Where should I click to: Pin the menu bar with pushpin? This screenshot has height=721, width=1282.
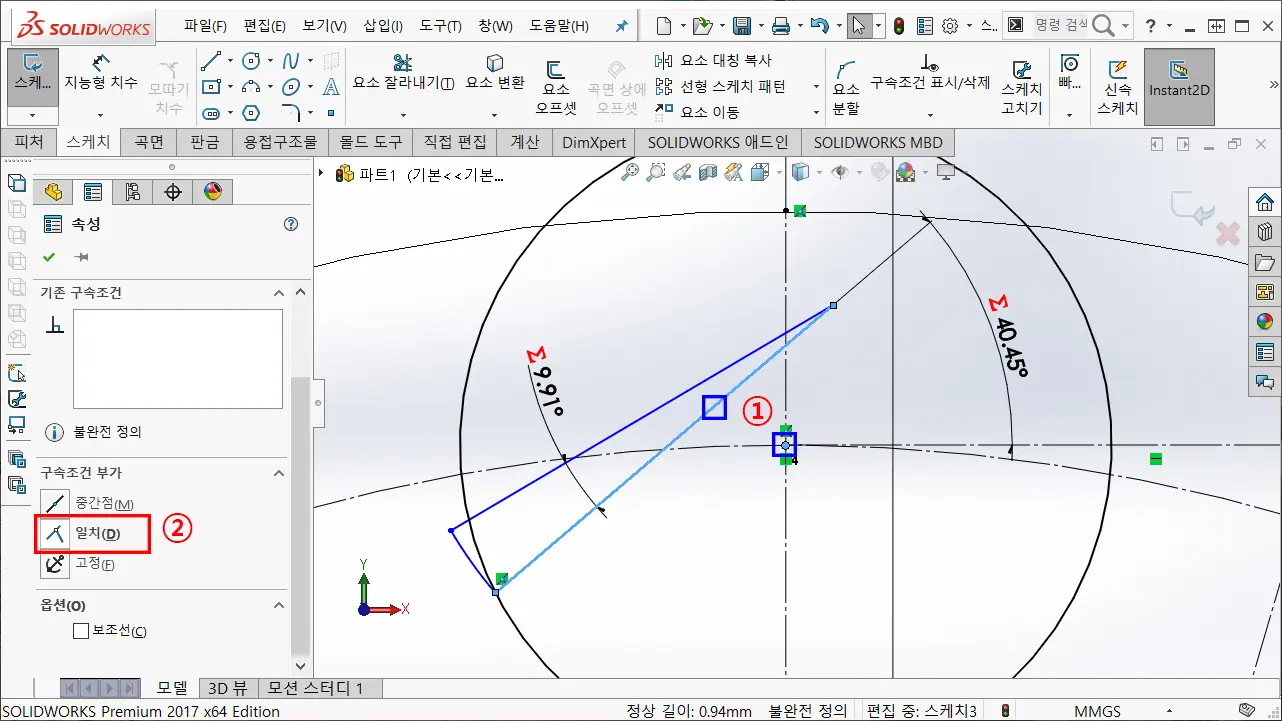click(621, 26)
